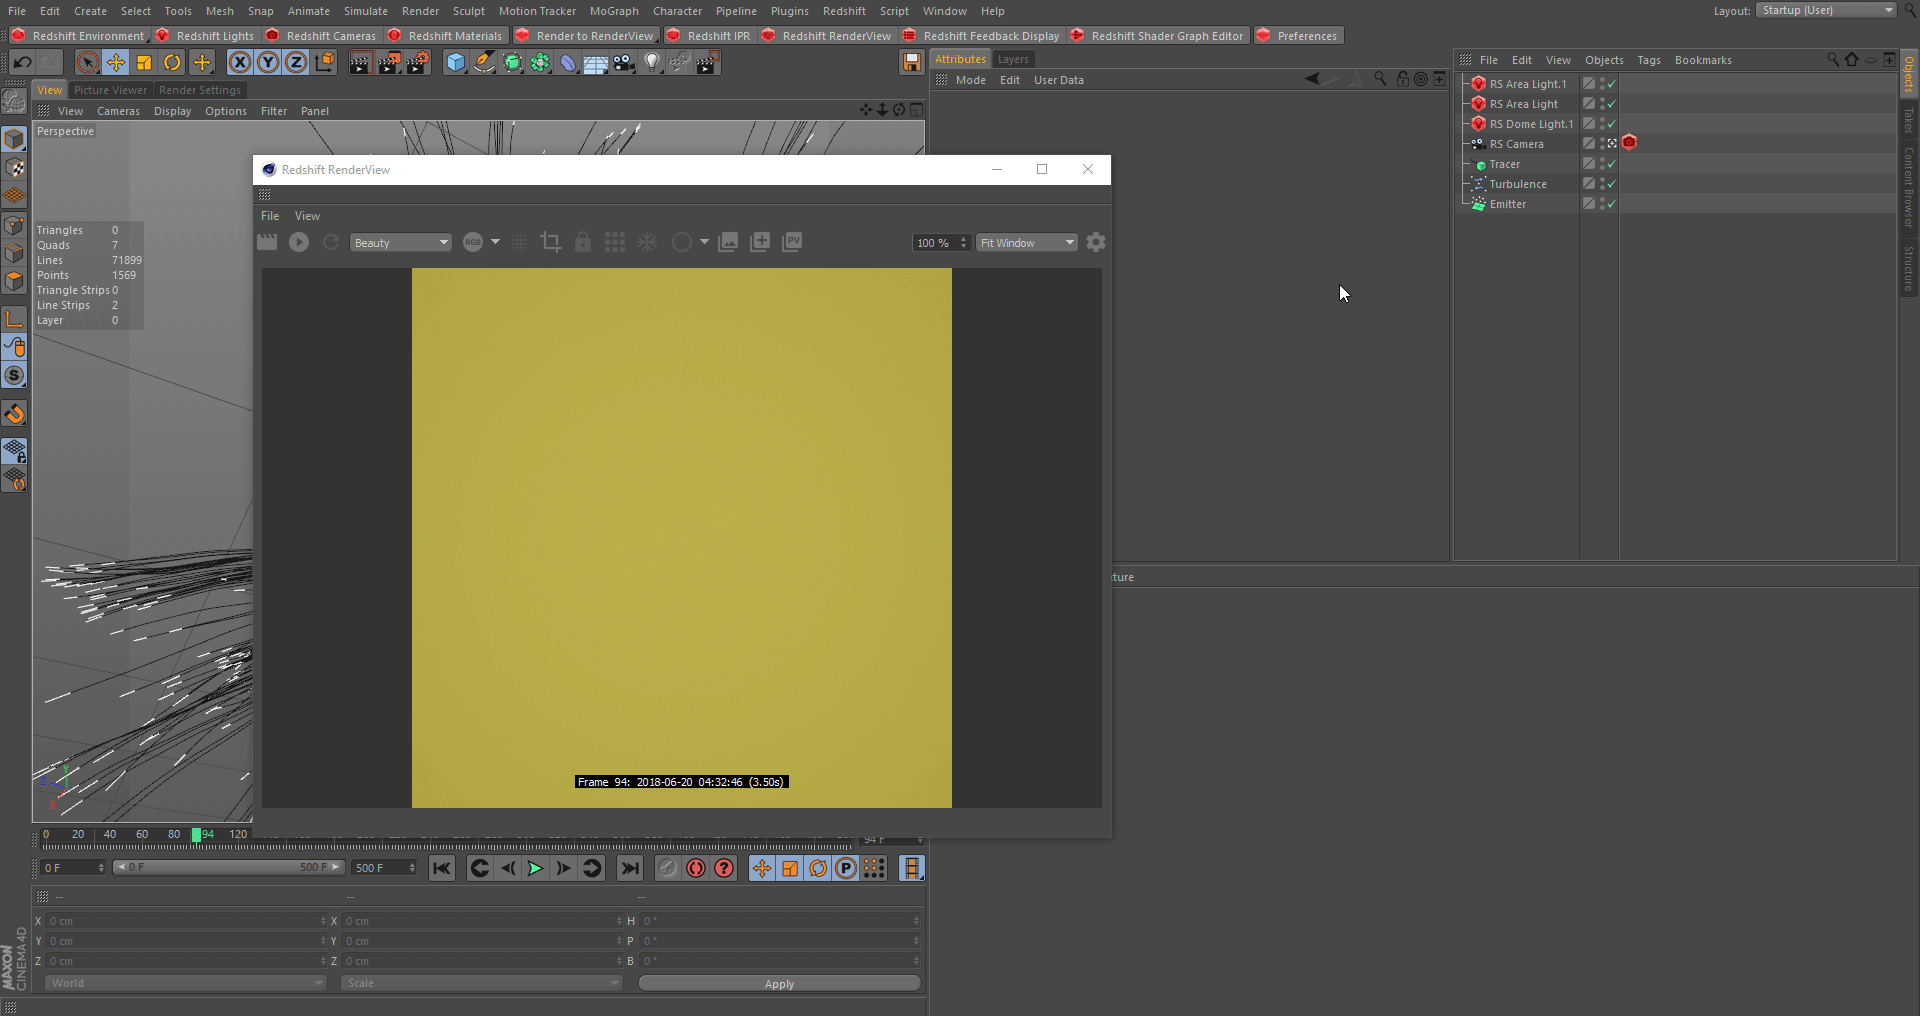
Task: Activate the Scale tool
Action: (144, 63)
